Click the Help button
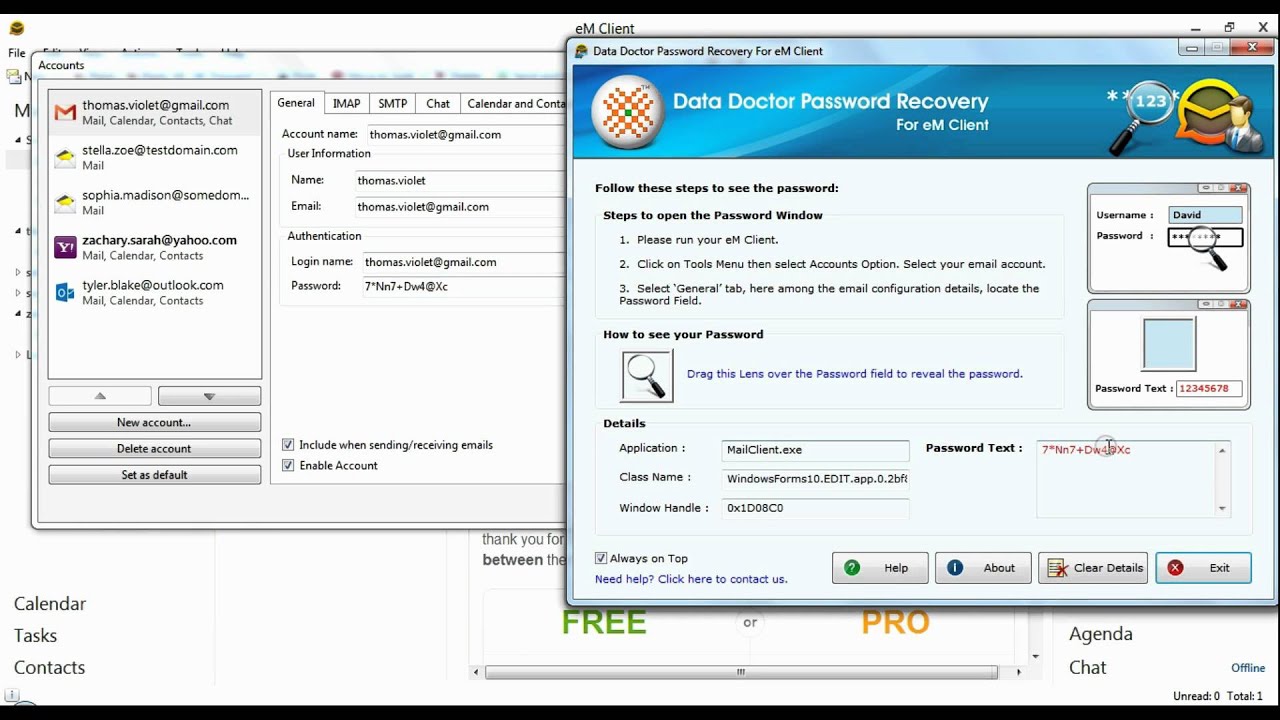1280x720 pixels. pos(880,568)
